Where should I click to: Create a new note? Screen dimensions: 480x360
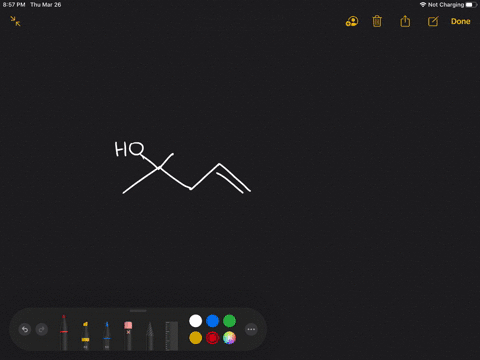point(433,21)
